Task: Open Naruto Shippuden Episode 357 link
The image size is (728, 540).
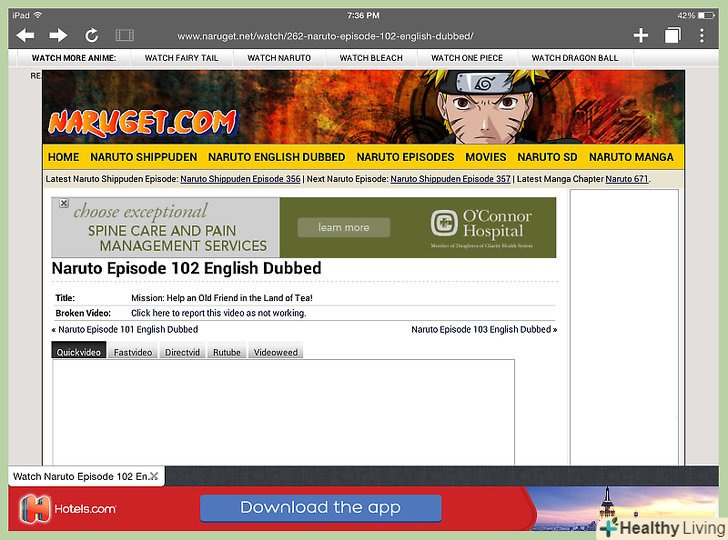Action: point(450,179)
